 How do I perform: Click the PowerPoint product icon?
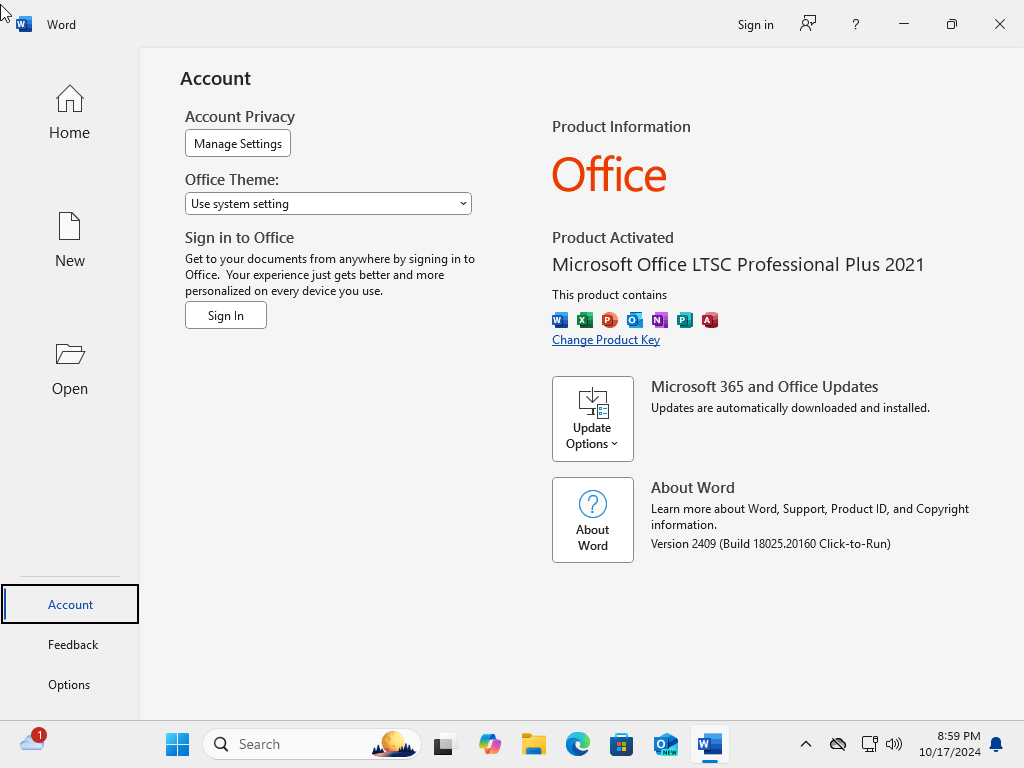tap(609, 320)
